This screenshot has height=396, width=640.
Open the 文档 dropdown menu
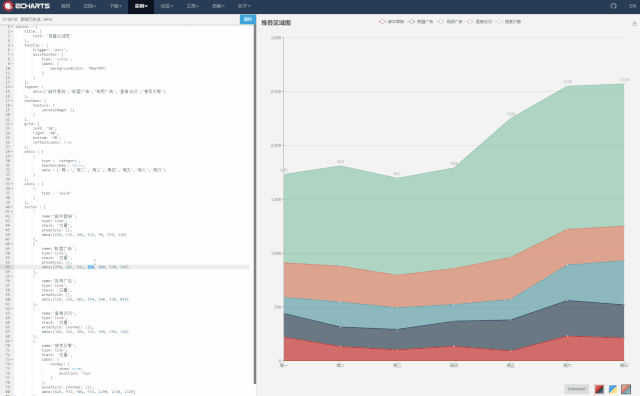tap(89, 6)
